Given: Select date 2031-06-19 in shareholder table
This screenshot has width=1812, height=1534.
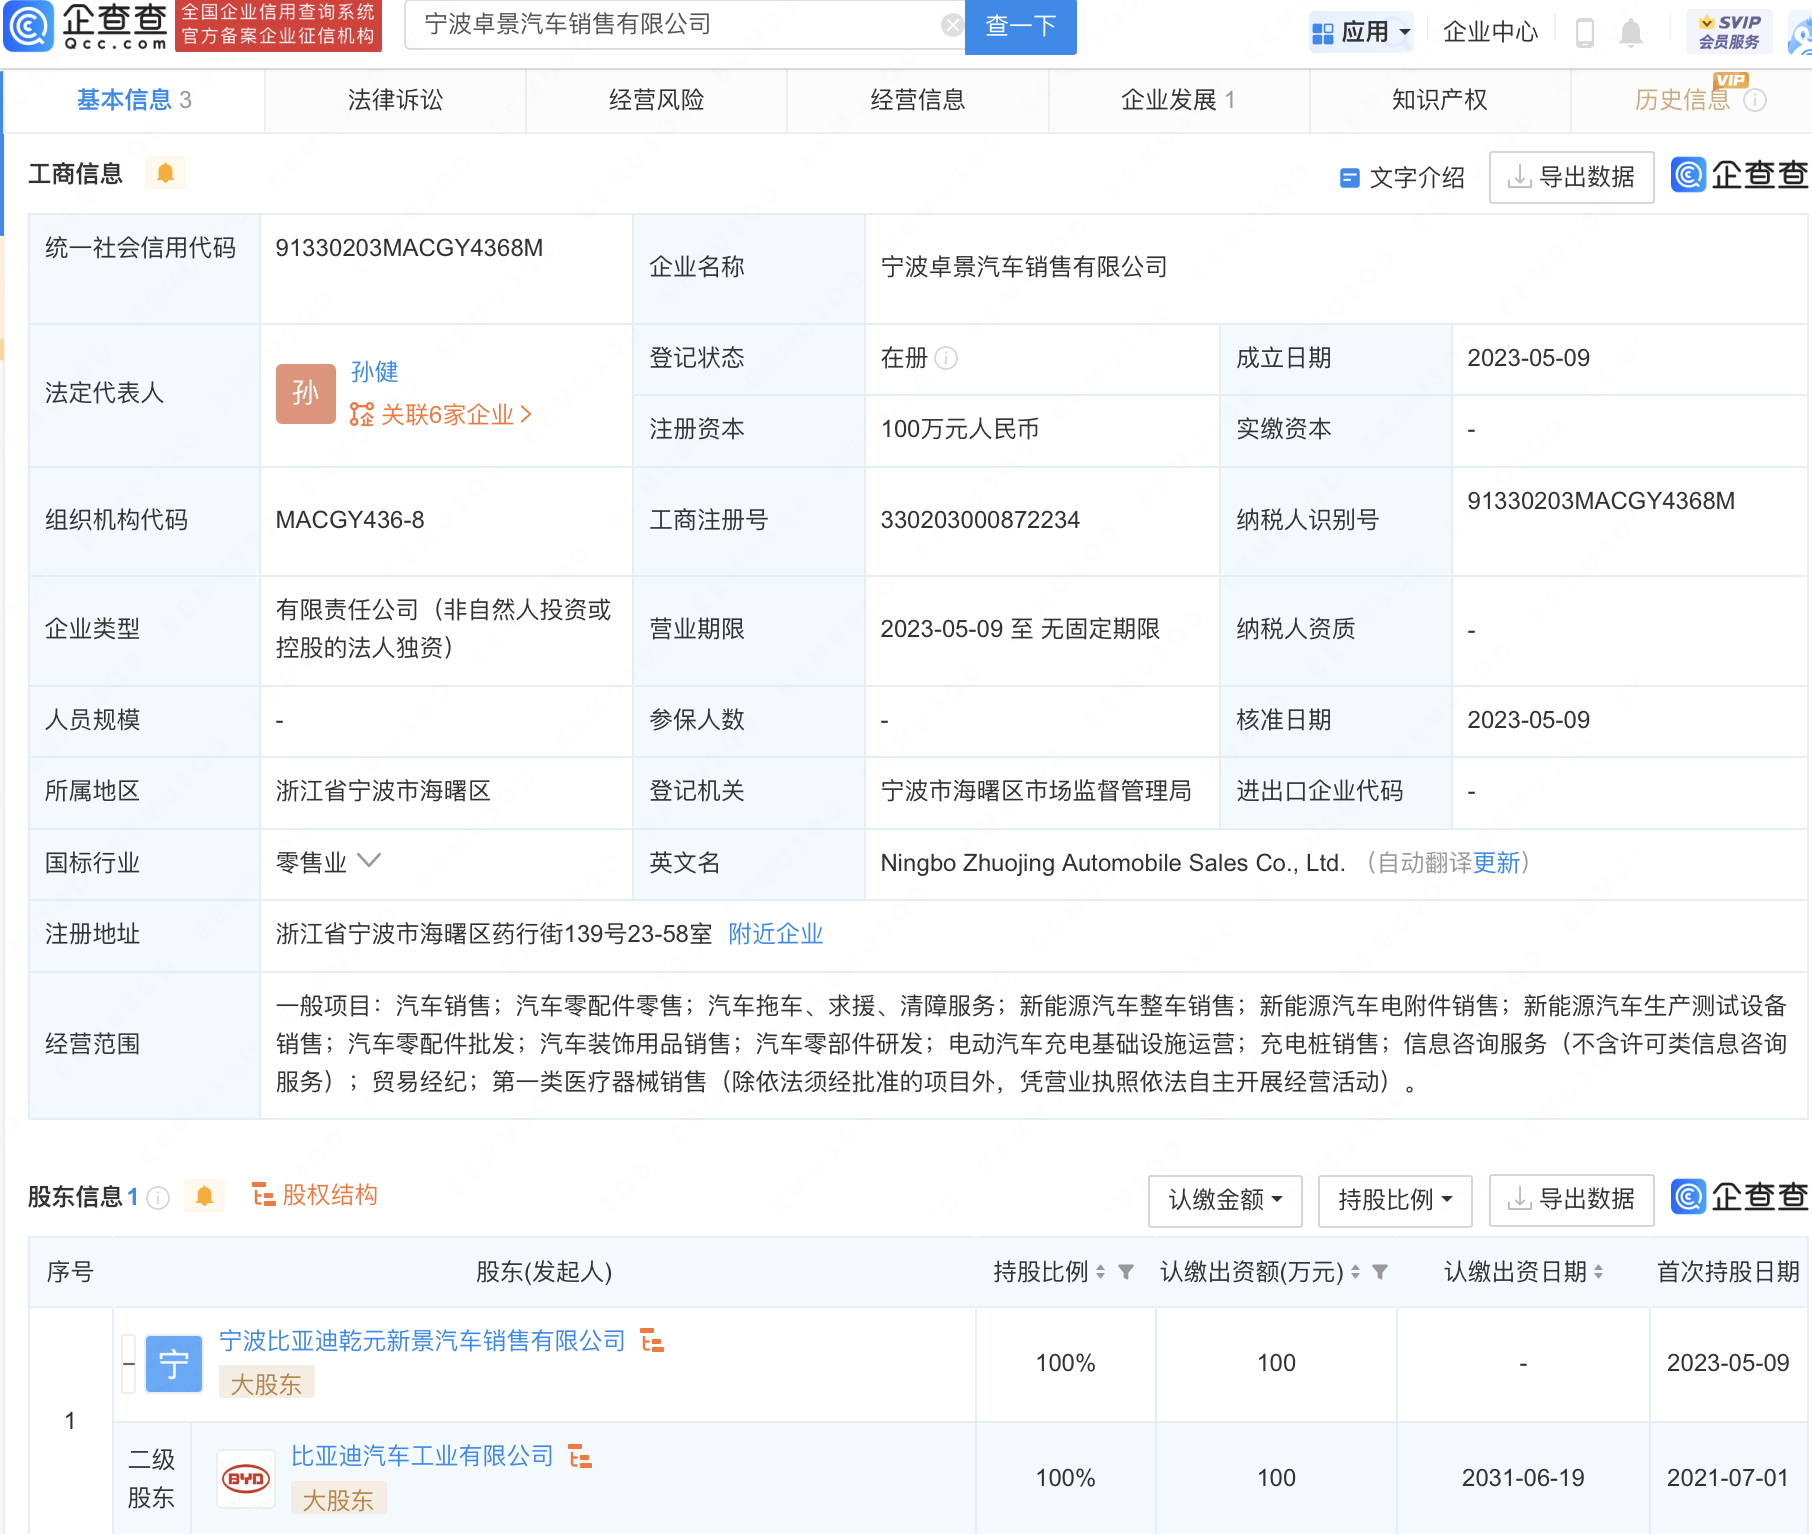Looking at the screenshot, I should [x=1523, y=1478].
